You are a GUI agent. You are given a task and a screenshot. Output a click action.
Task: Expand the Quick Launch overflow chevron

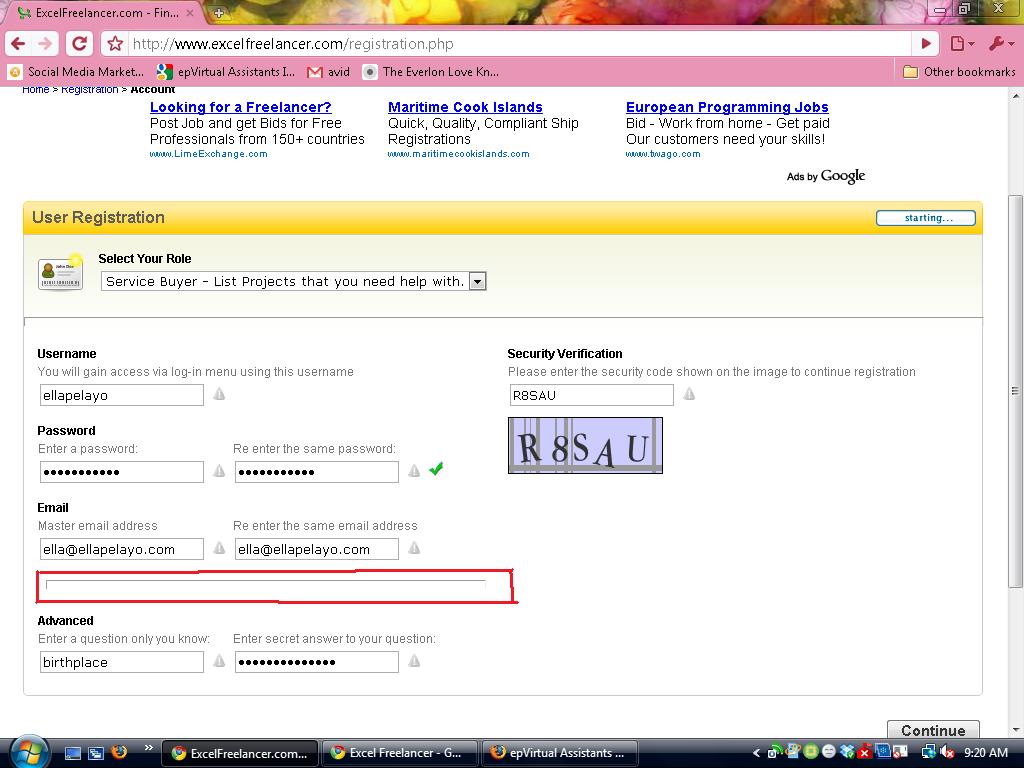pos(148,746)
